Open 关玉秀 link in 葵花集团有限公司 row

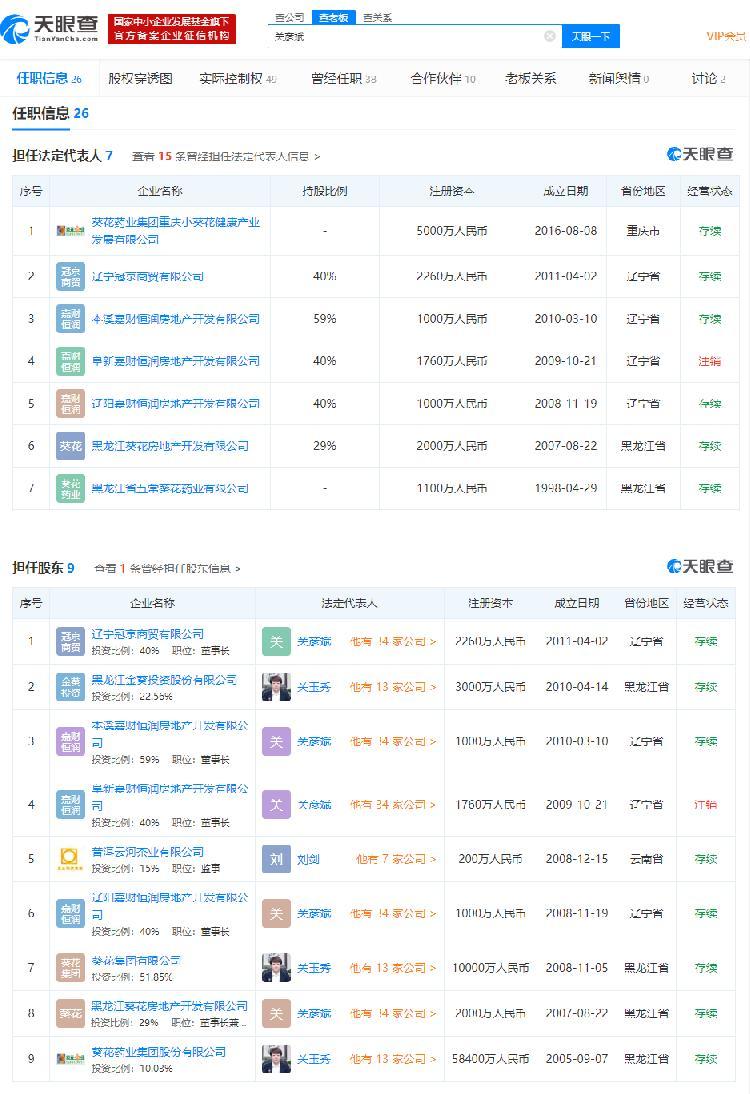[314, 968]
